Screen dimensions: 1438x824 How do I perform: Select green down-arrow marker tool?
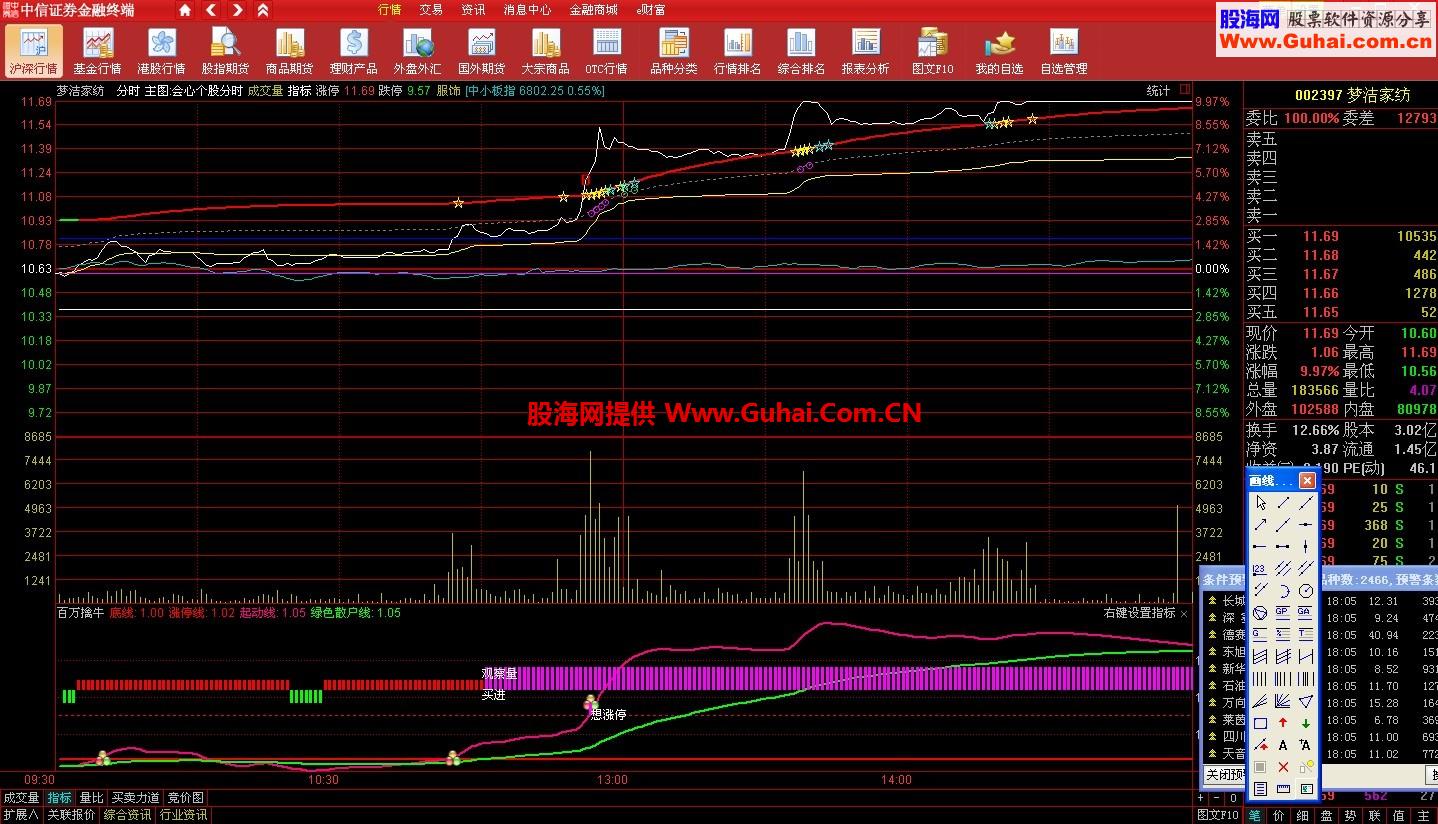click(1306, 723)
